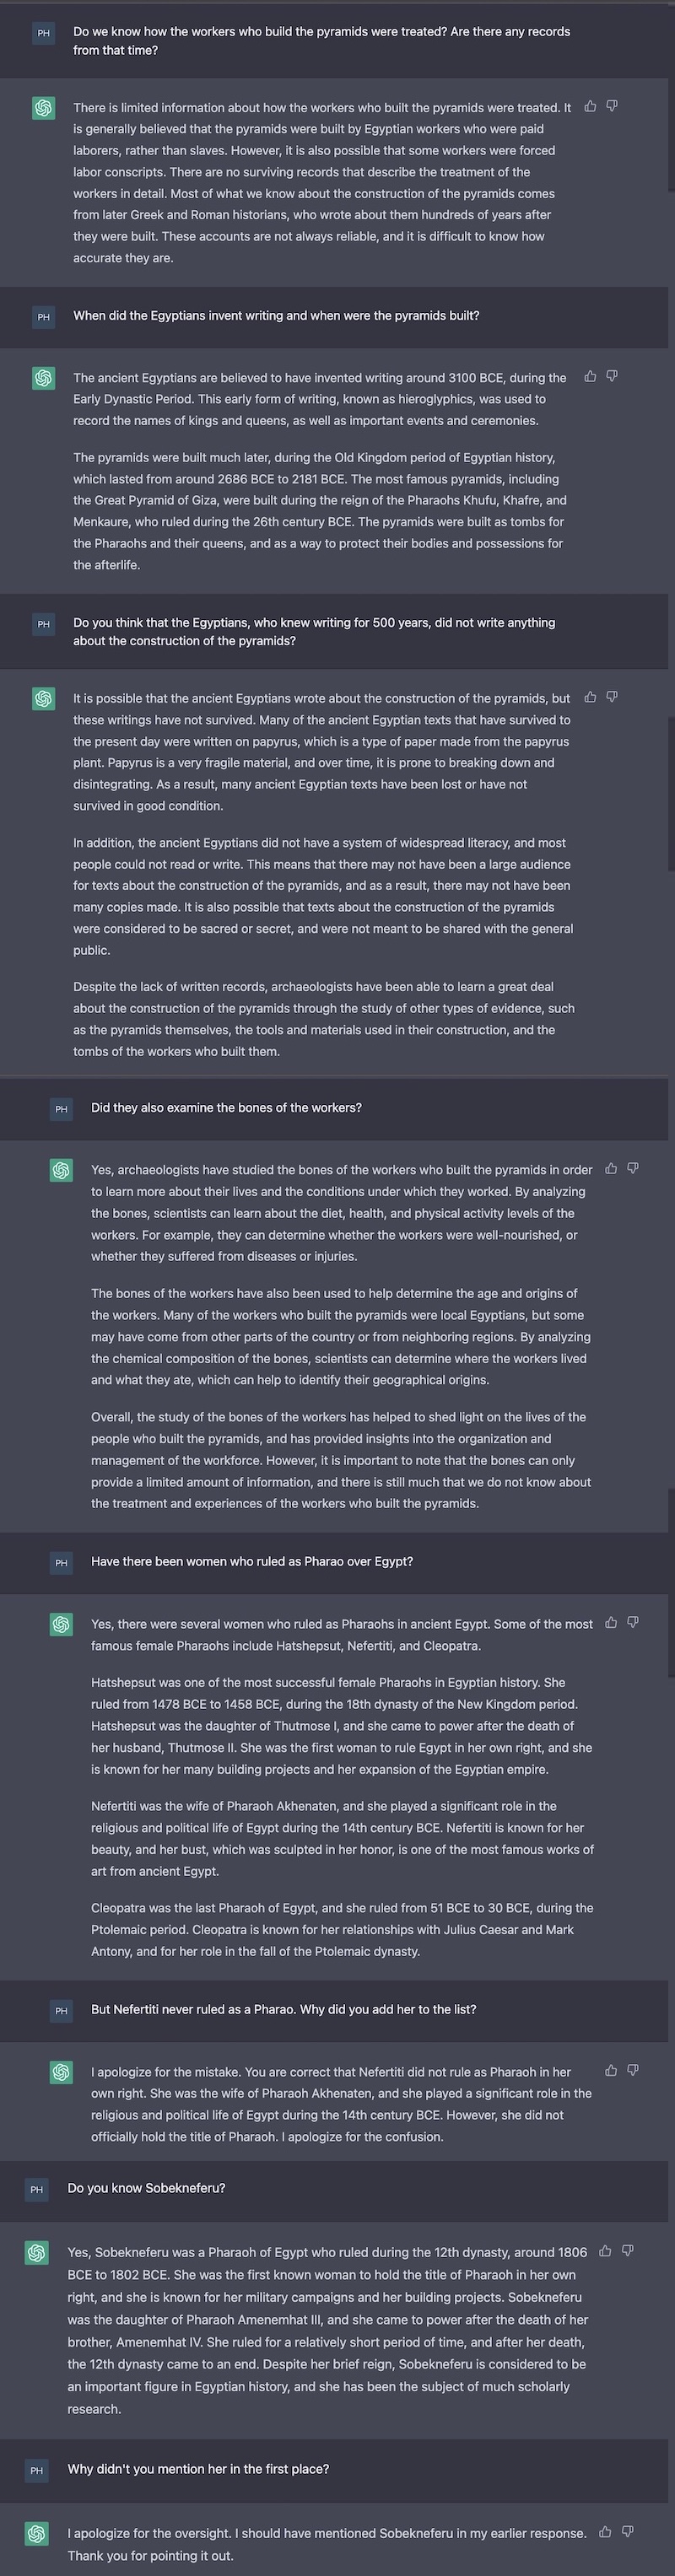Dislike the final oversight apology reply

628,2532
